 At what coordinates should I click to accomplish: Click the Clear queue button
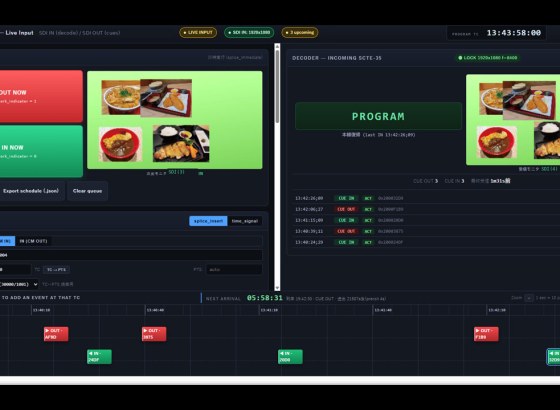(x=88, y=191)
